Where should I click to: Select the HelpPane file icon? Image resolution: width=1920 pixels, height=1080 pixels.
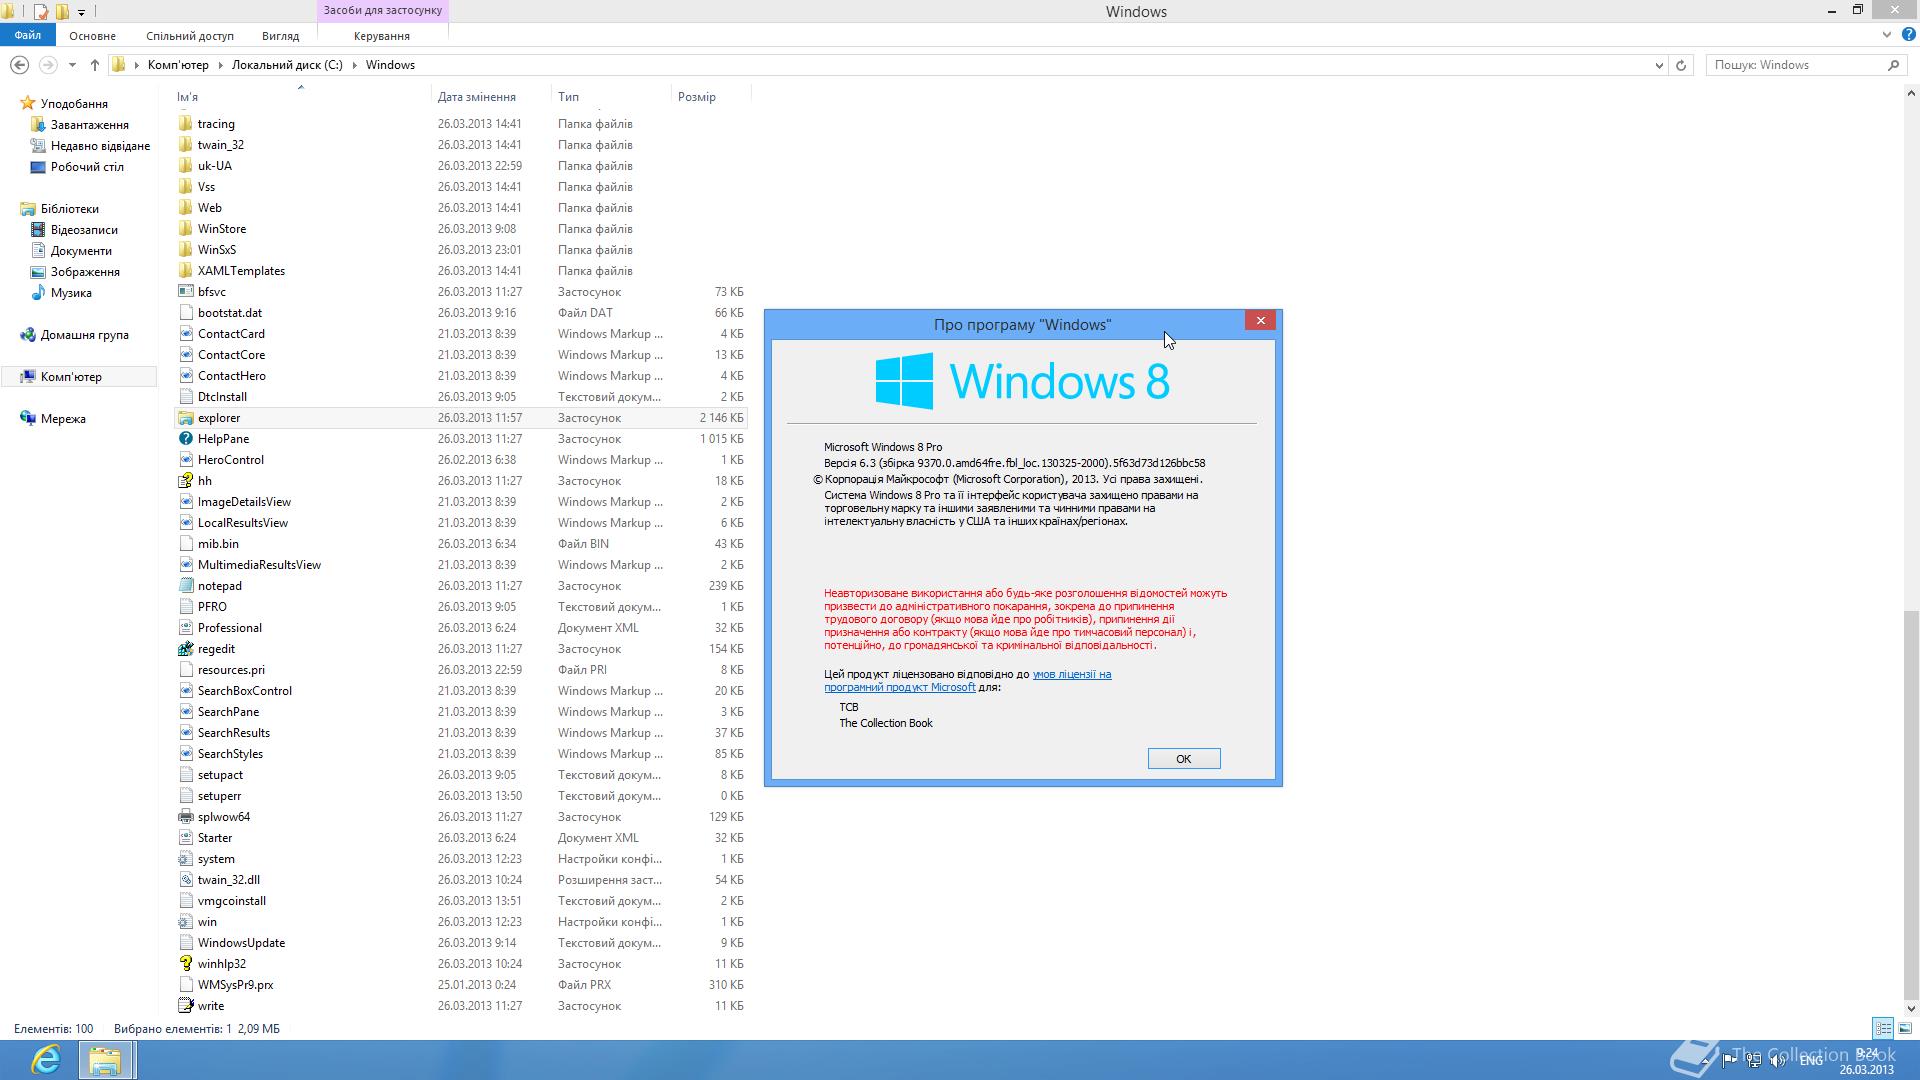(185, 439)
